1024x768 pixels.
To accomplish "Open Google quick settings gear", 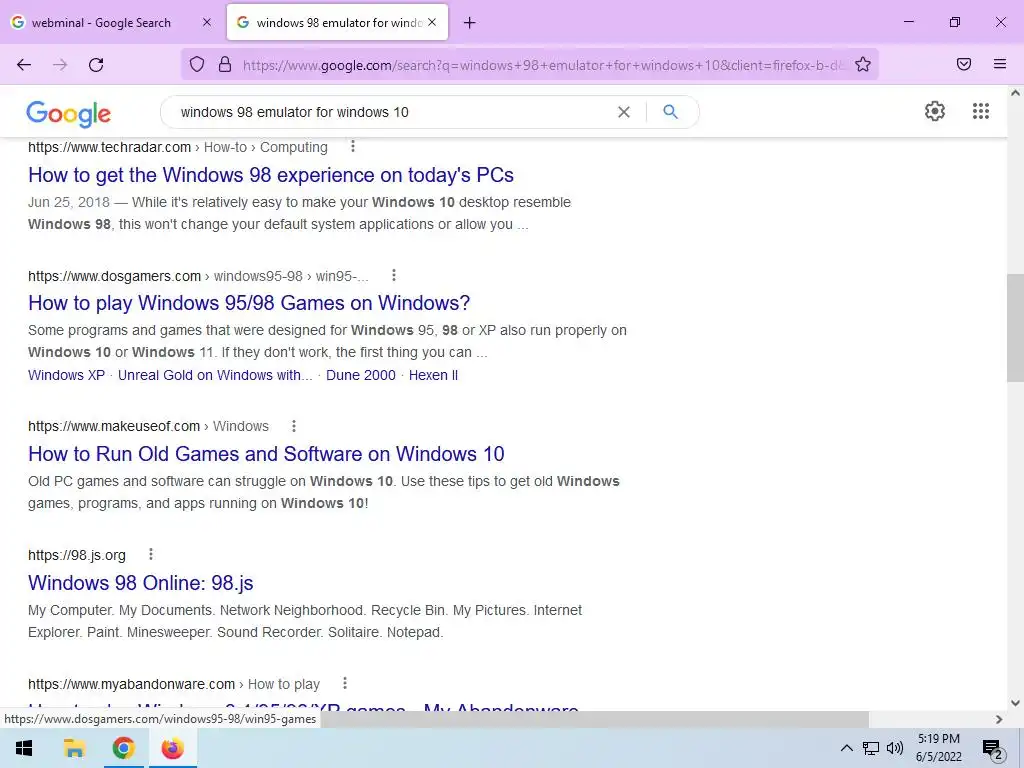I will coord(935,111).
